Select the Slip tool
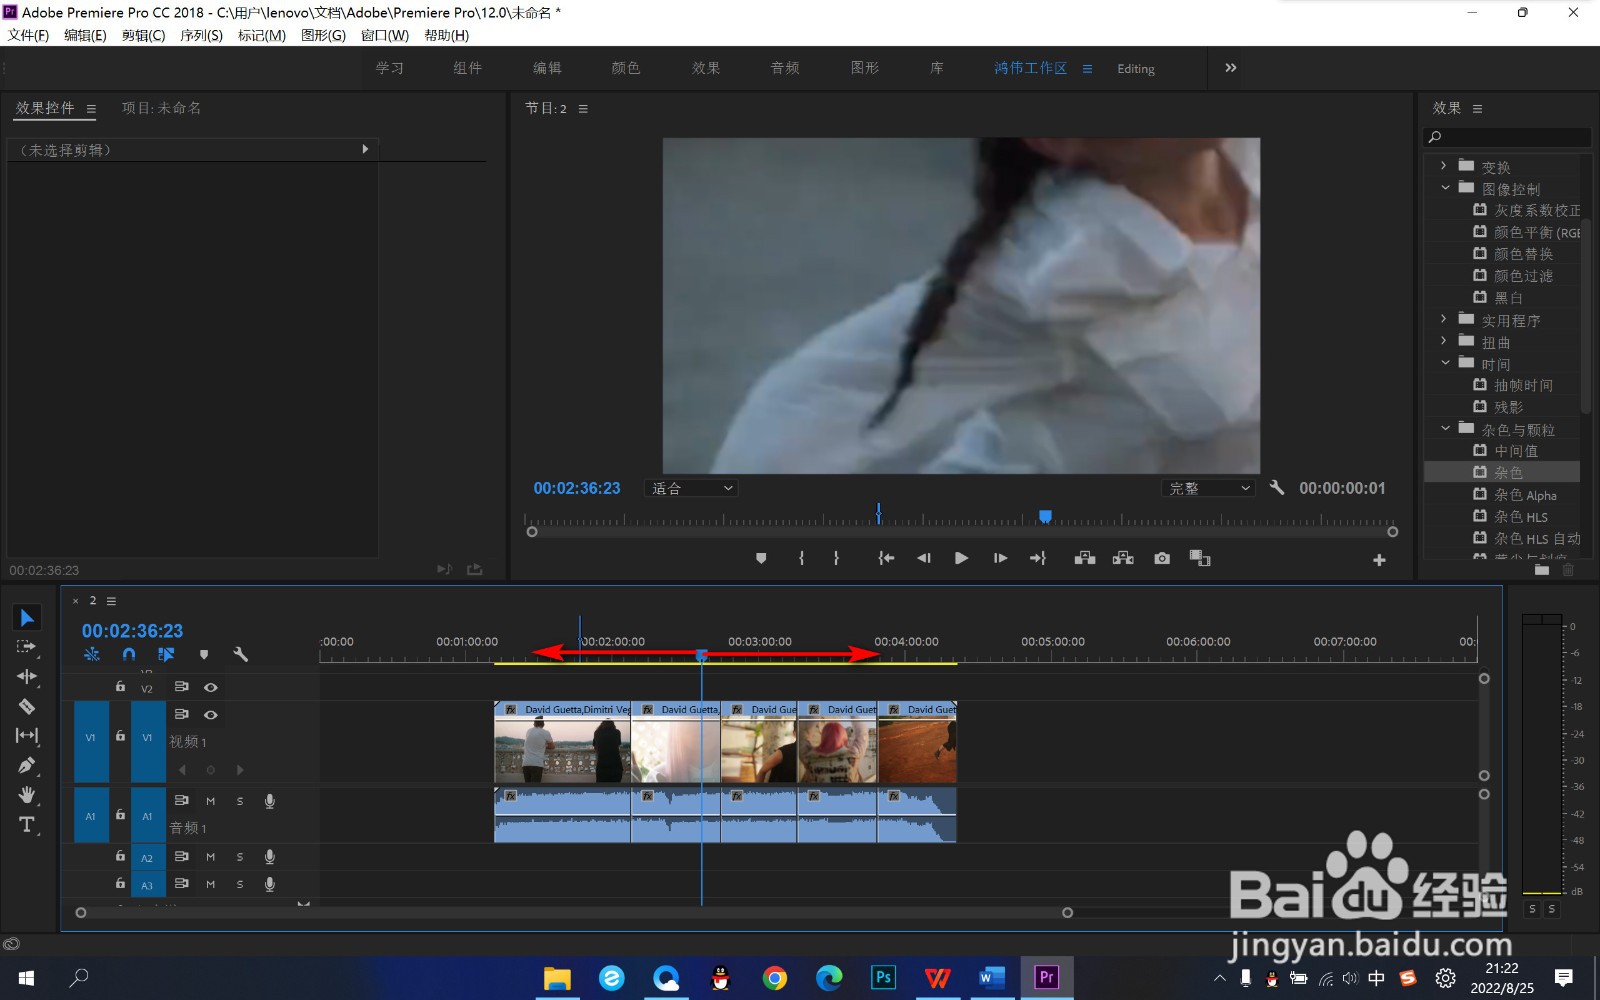 click(x=27, y=735)
